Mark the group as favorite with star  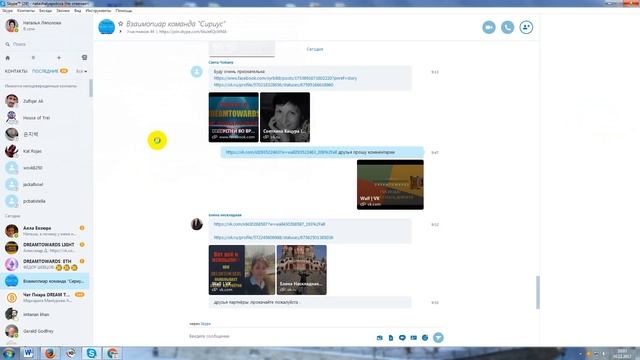click(x=120, y=24)
